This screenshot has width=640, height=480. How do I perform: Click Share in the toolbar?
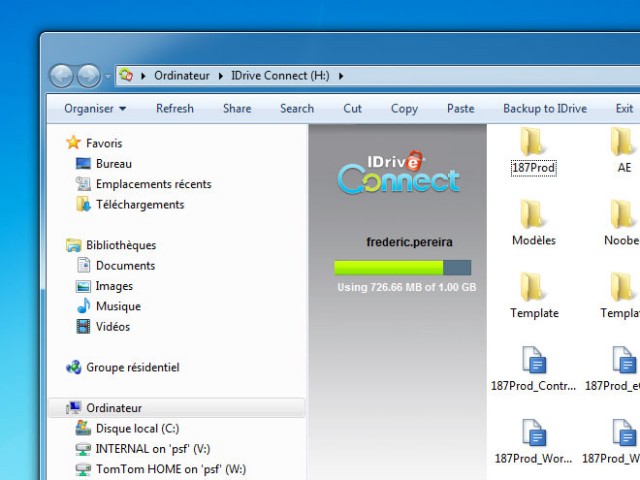(x=237, y=109)
